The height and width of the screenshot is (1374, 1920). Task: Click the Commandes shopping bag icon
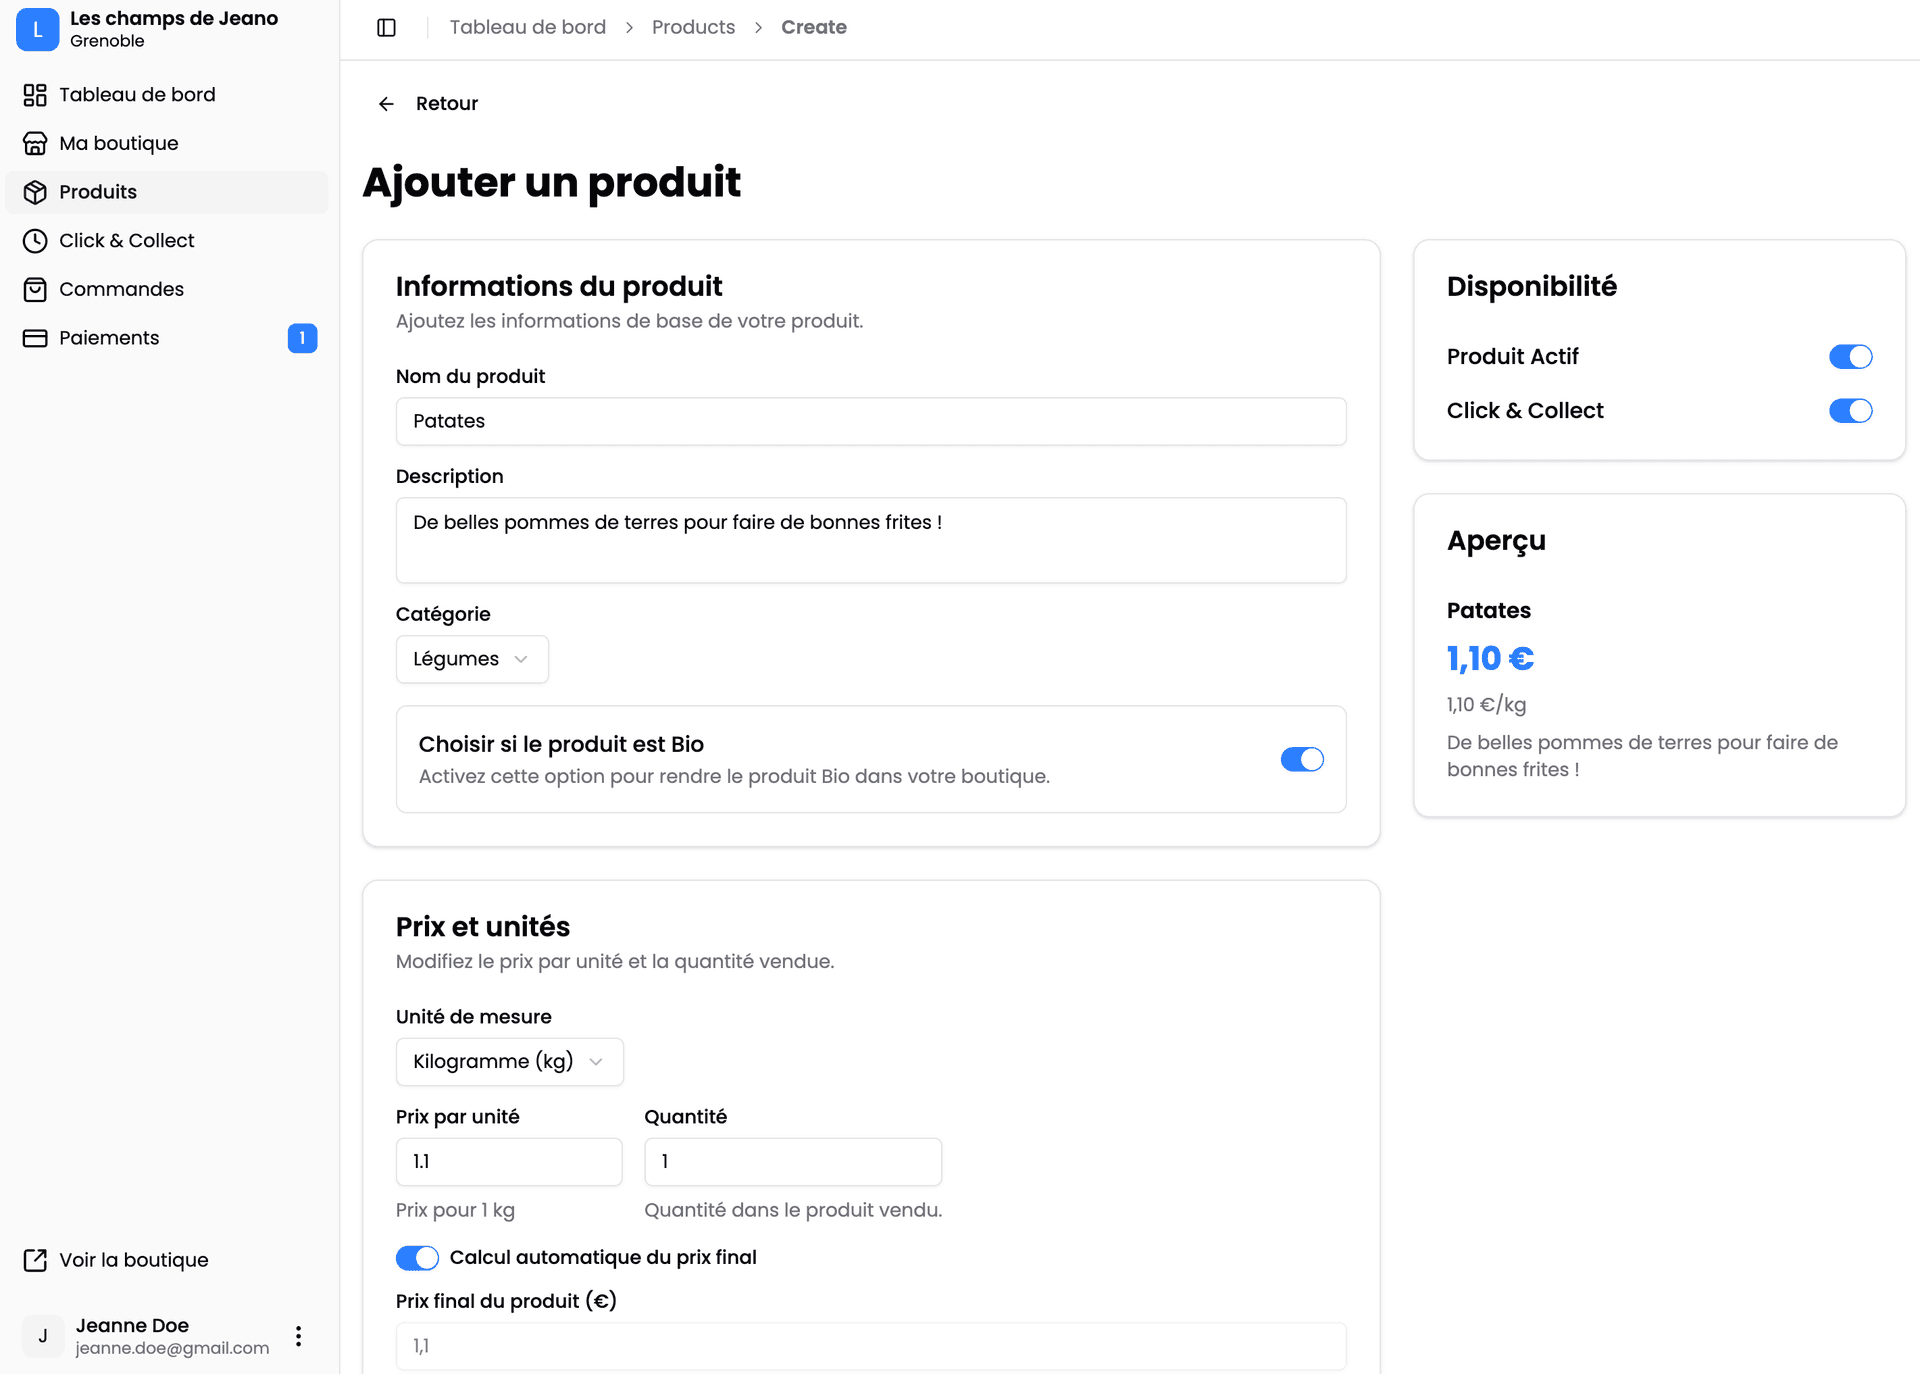click(35, 290)
